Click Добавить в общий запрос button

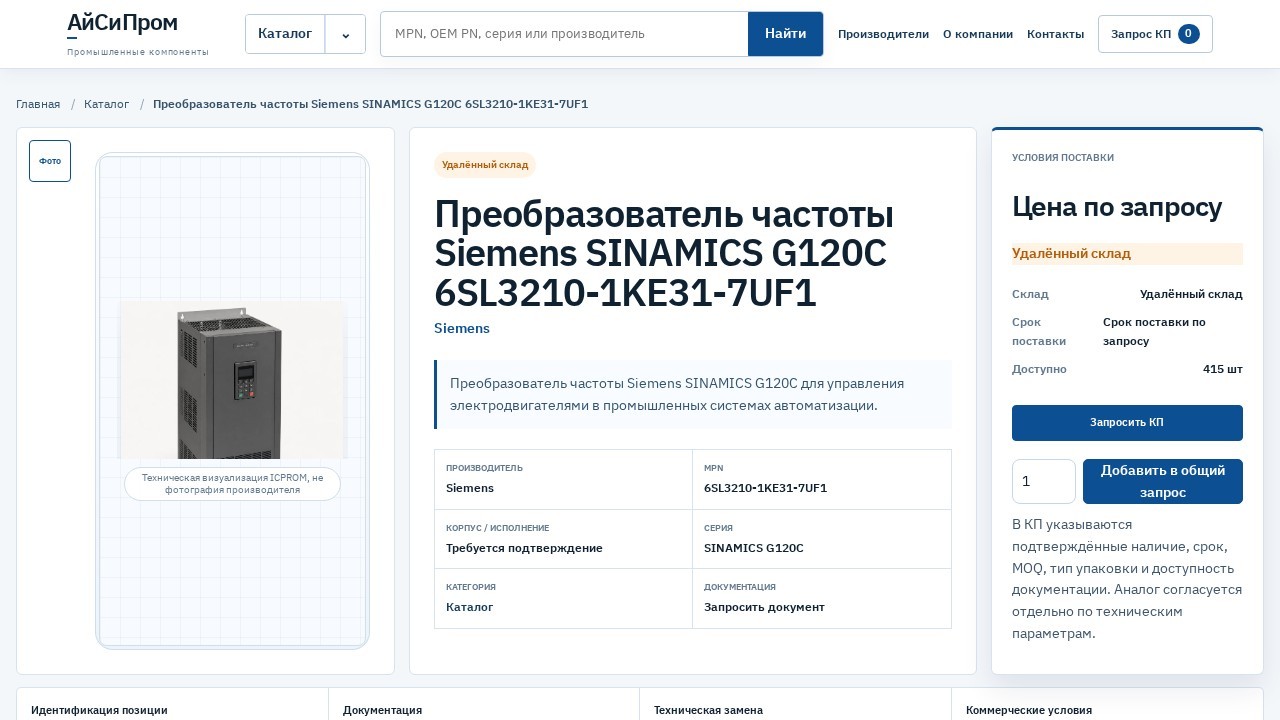(1163, 481)
